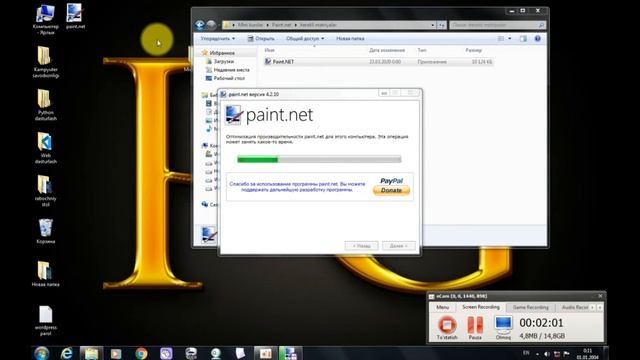Open Viber from the taskbar

tap(166, 353)
